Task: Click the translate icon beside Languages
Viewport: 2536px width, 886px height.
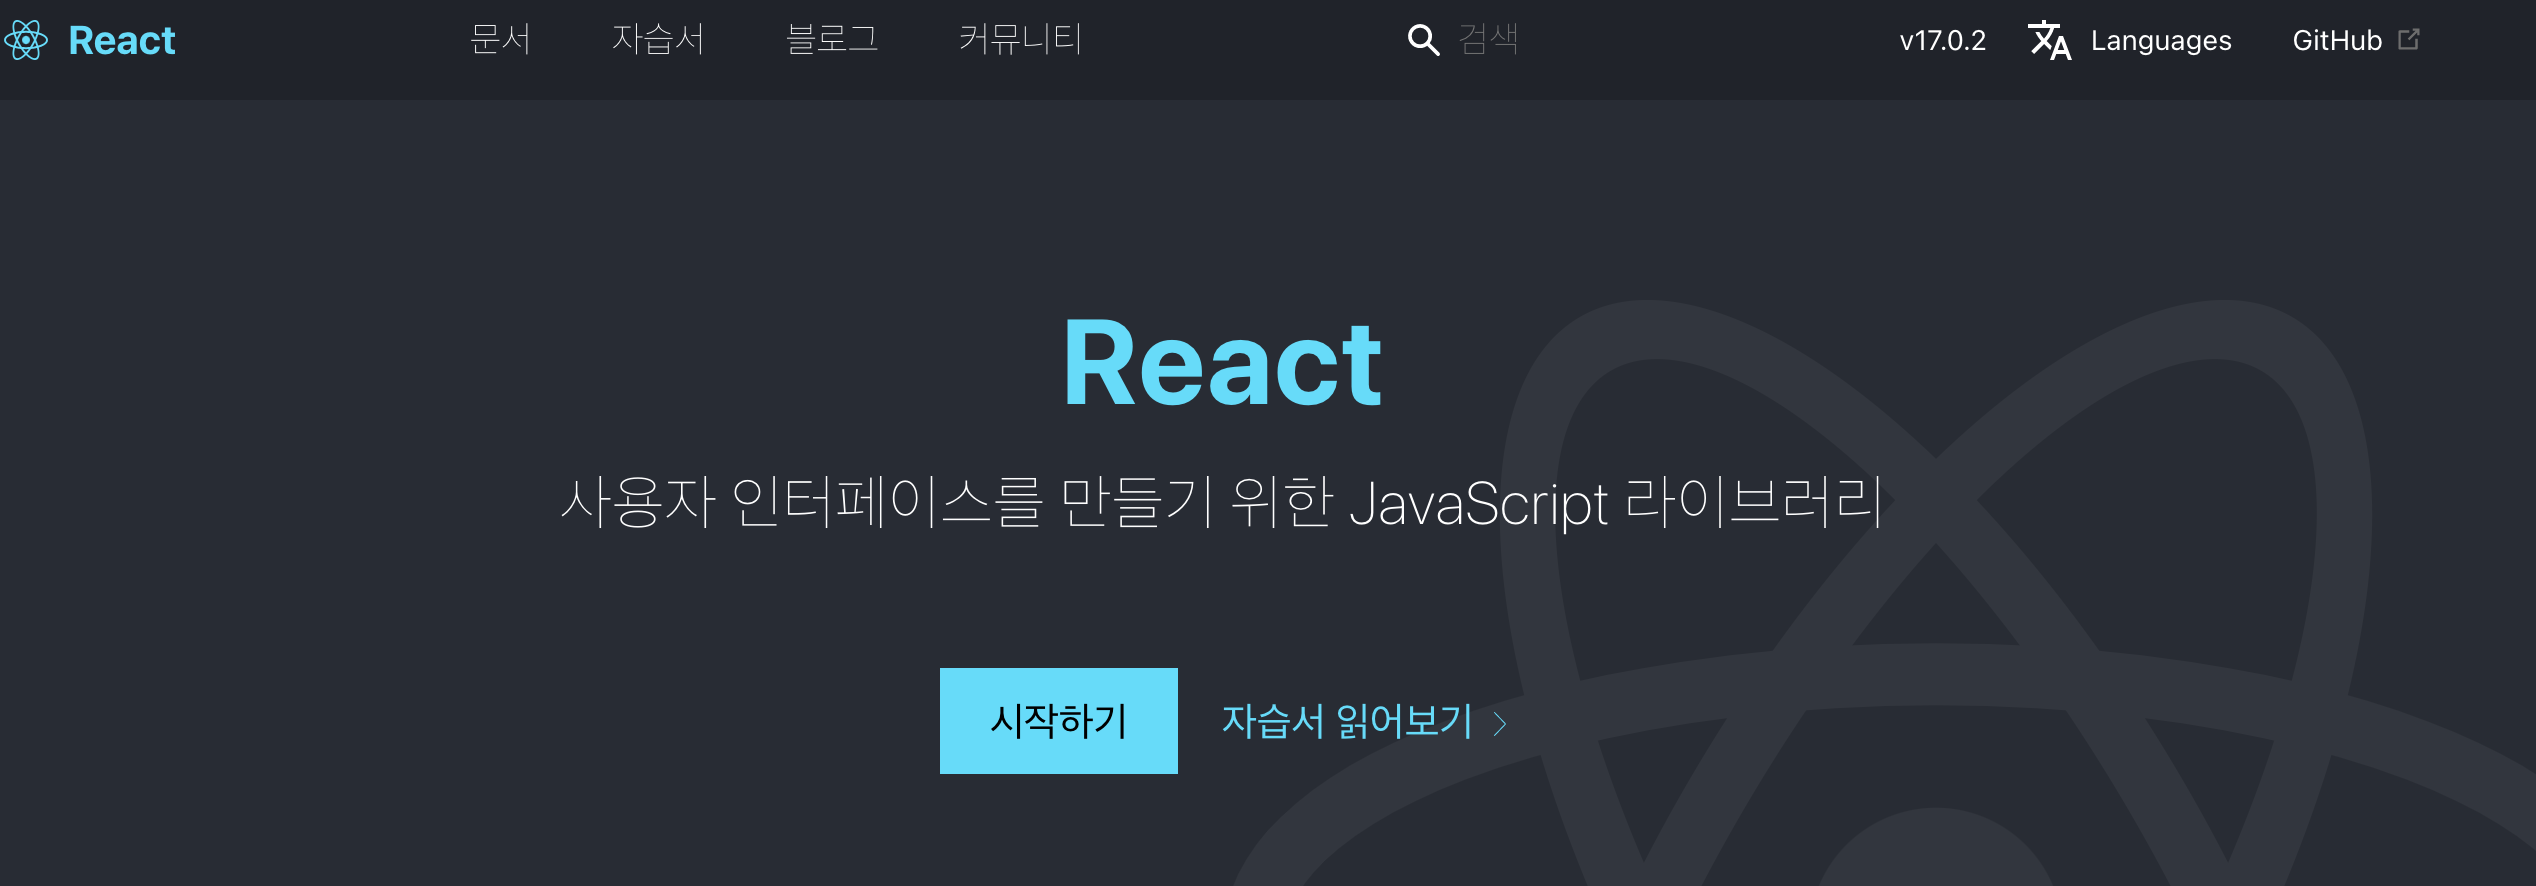Action: coord(2049,40)
